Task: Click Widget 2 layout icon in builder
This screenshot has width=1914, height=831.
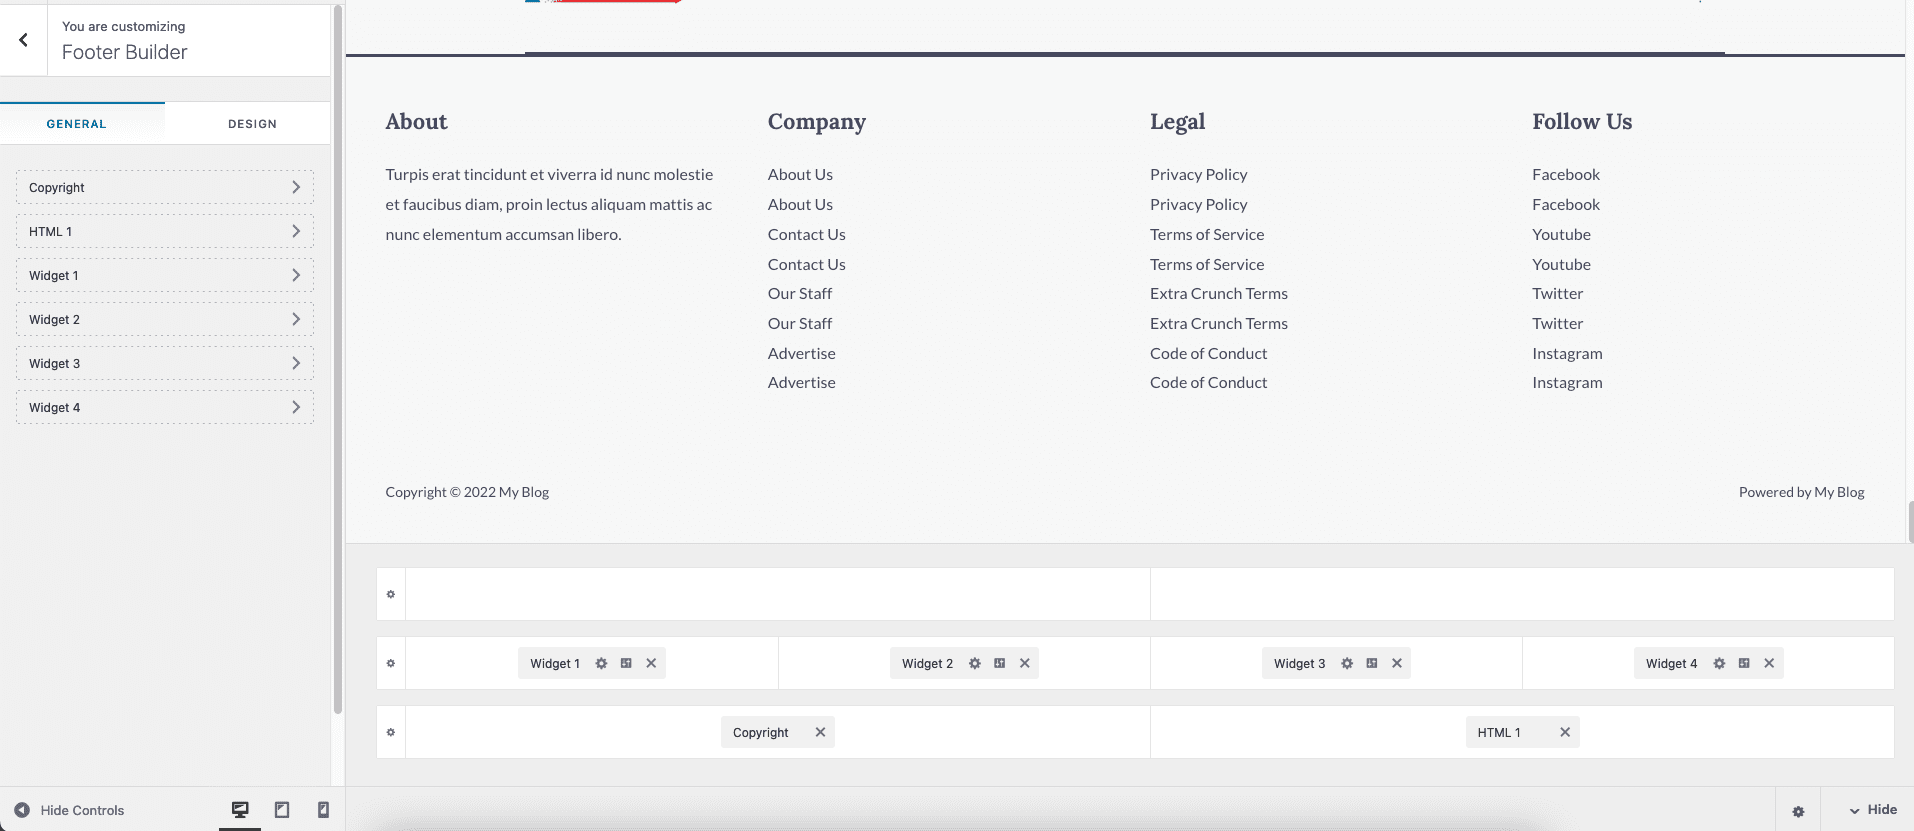Action: (999, 663)
